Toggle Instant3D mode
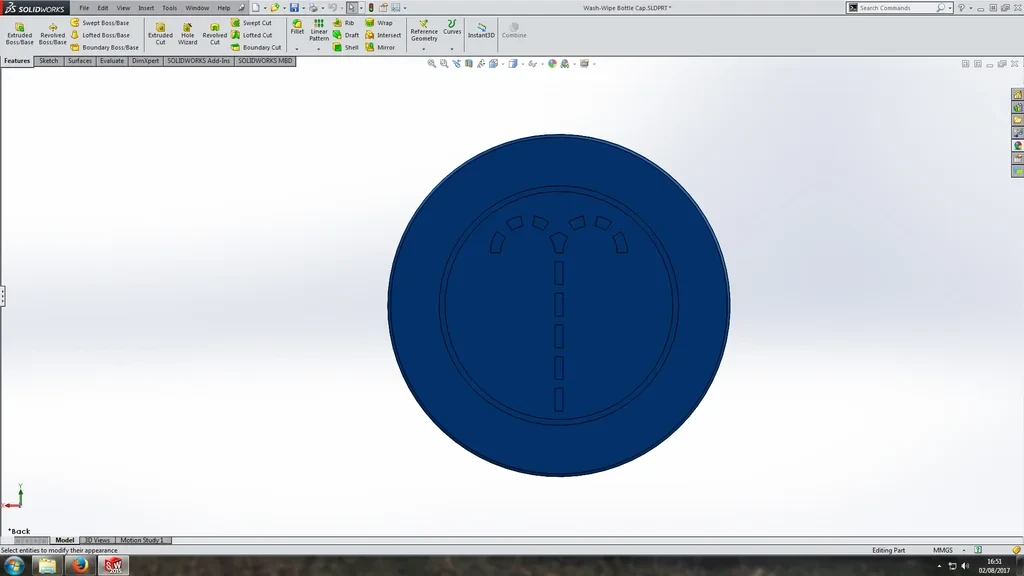This screenshot has height=576, width=1024. [481, 29]
